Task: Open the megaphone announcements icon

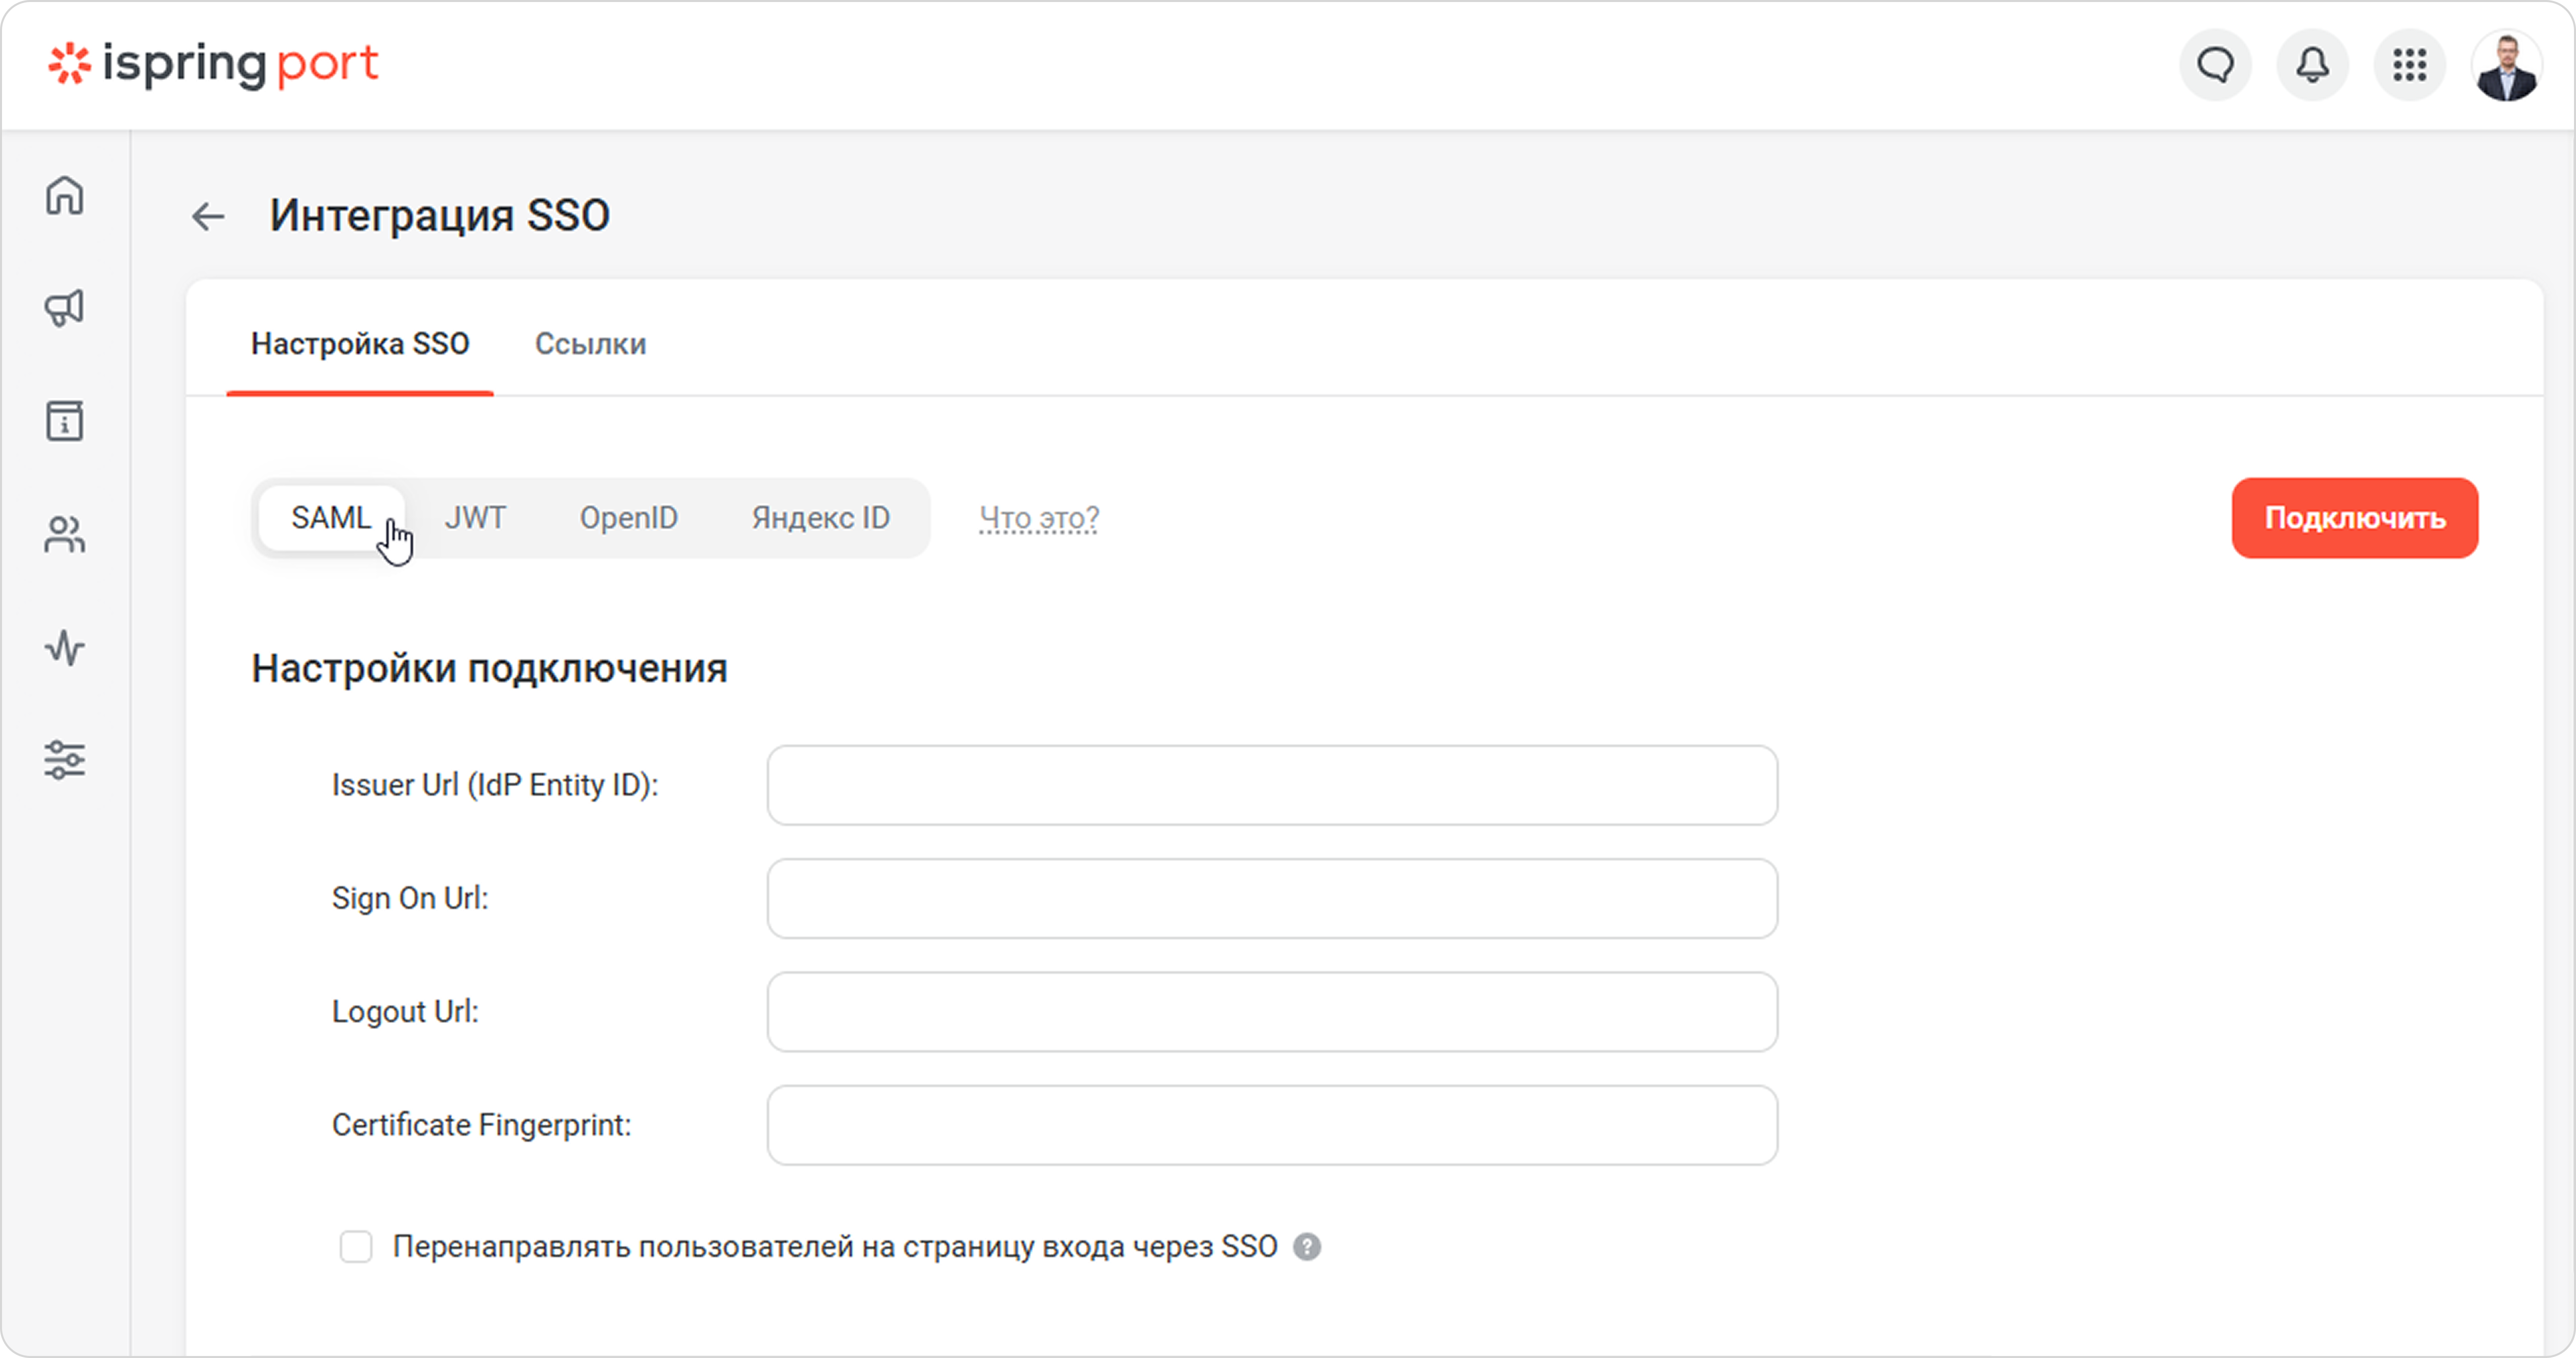Action: (x=65, y=308)
